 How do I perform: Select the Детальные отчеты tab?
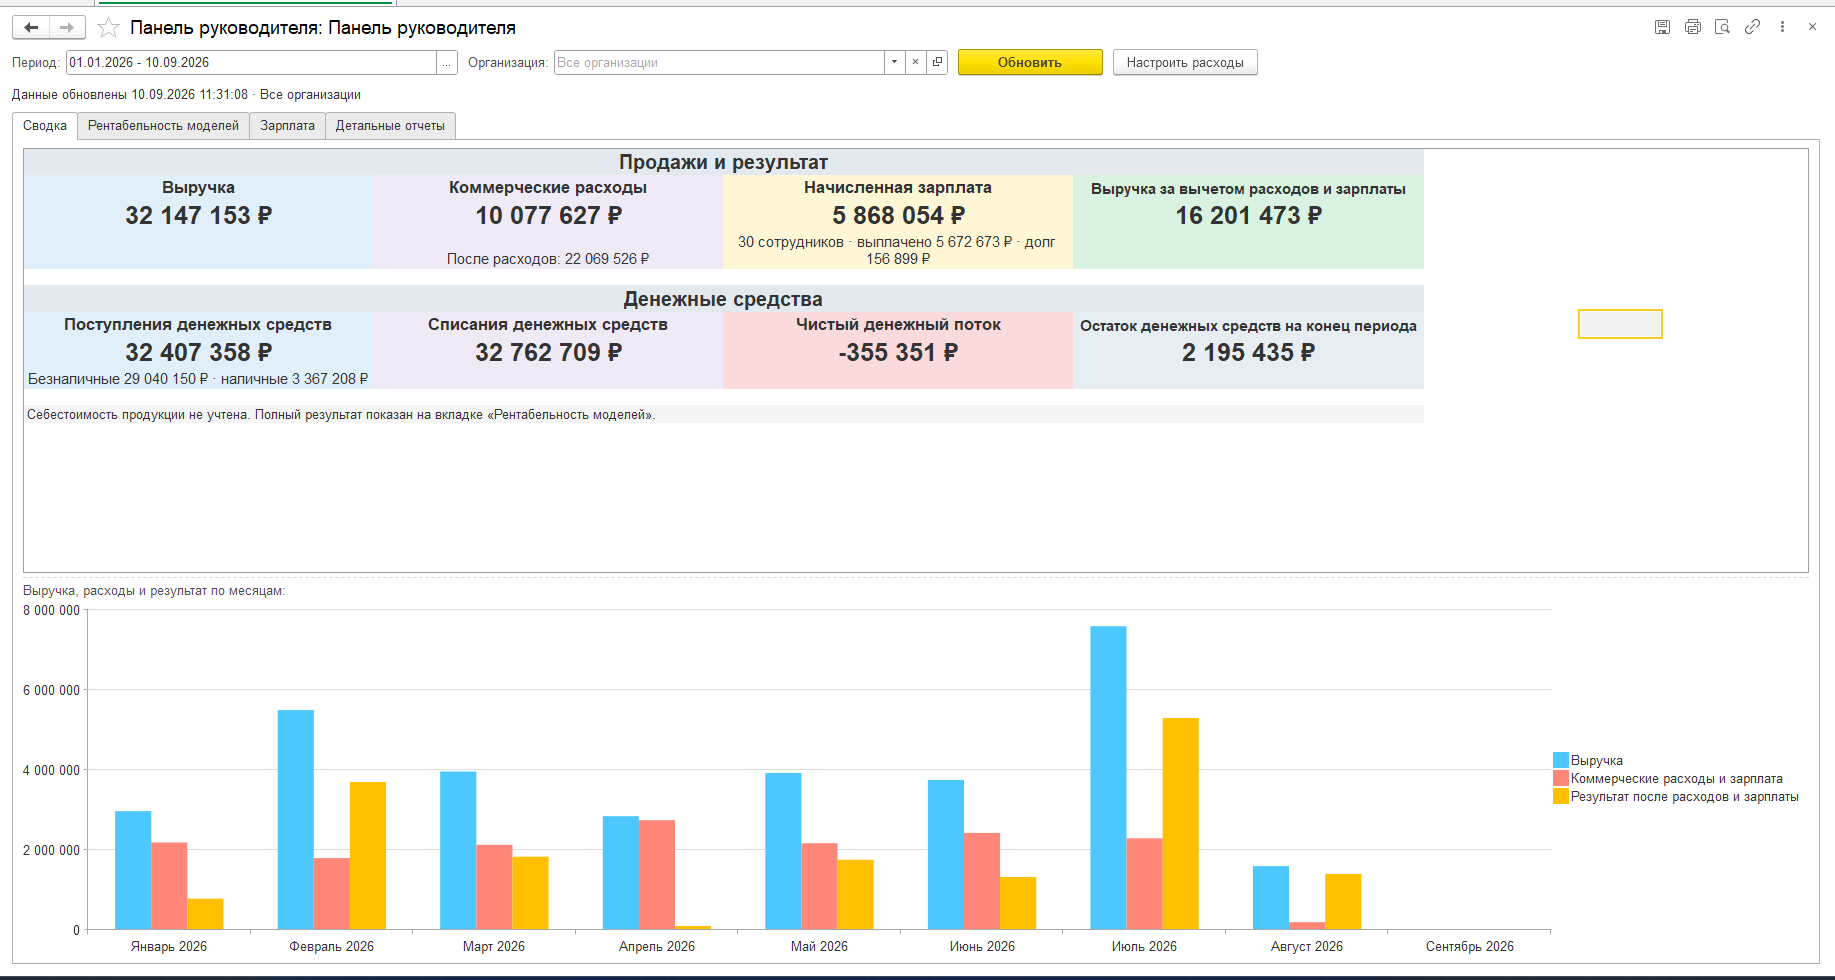(390, 126)
